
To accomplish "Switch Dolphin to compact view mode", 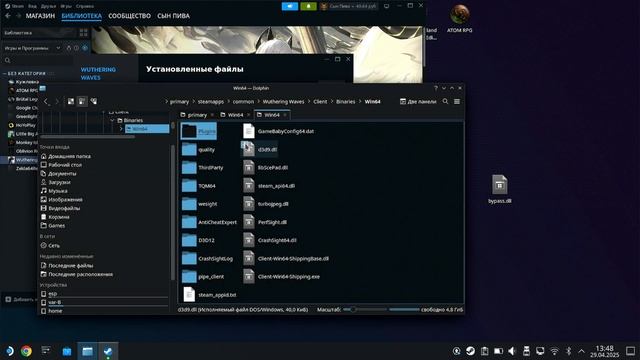I will (82, 101).
